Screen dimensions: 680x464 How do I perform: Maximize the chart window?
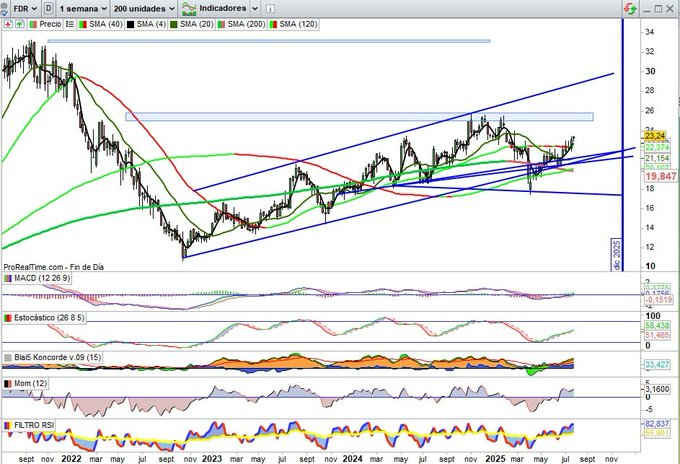point(658,9)
